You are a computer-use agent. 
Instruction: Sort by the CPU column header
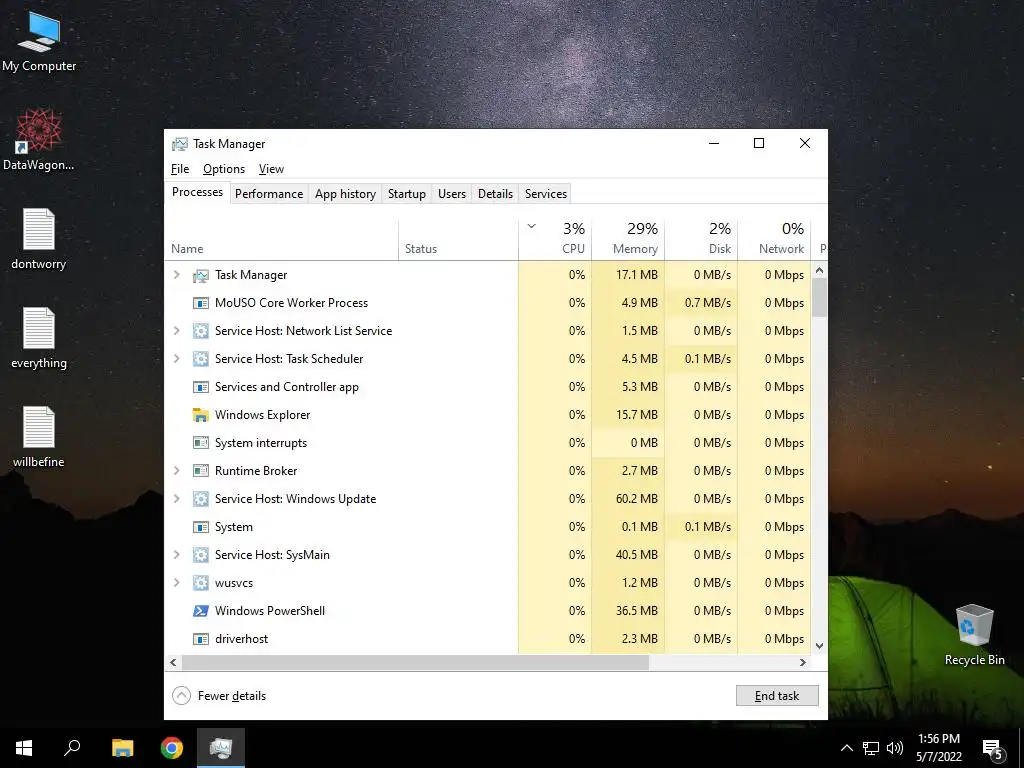point(555,240)
